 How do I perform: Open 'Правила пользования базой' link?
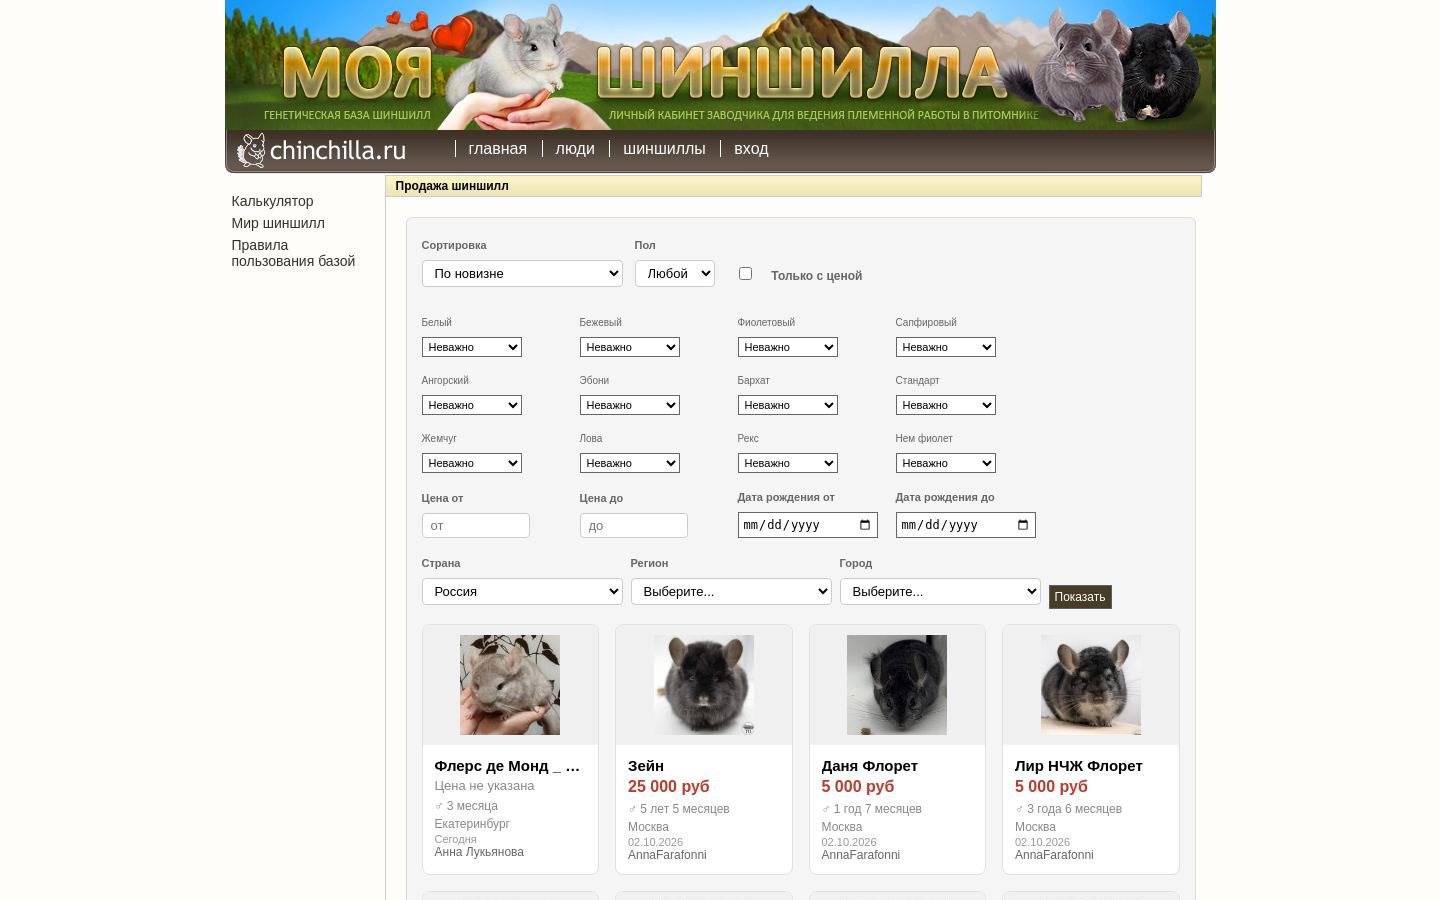click(293, 253)
